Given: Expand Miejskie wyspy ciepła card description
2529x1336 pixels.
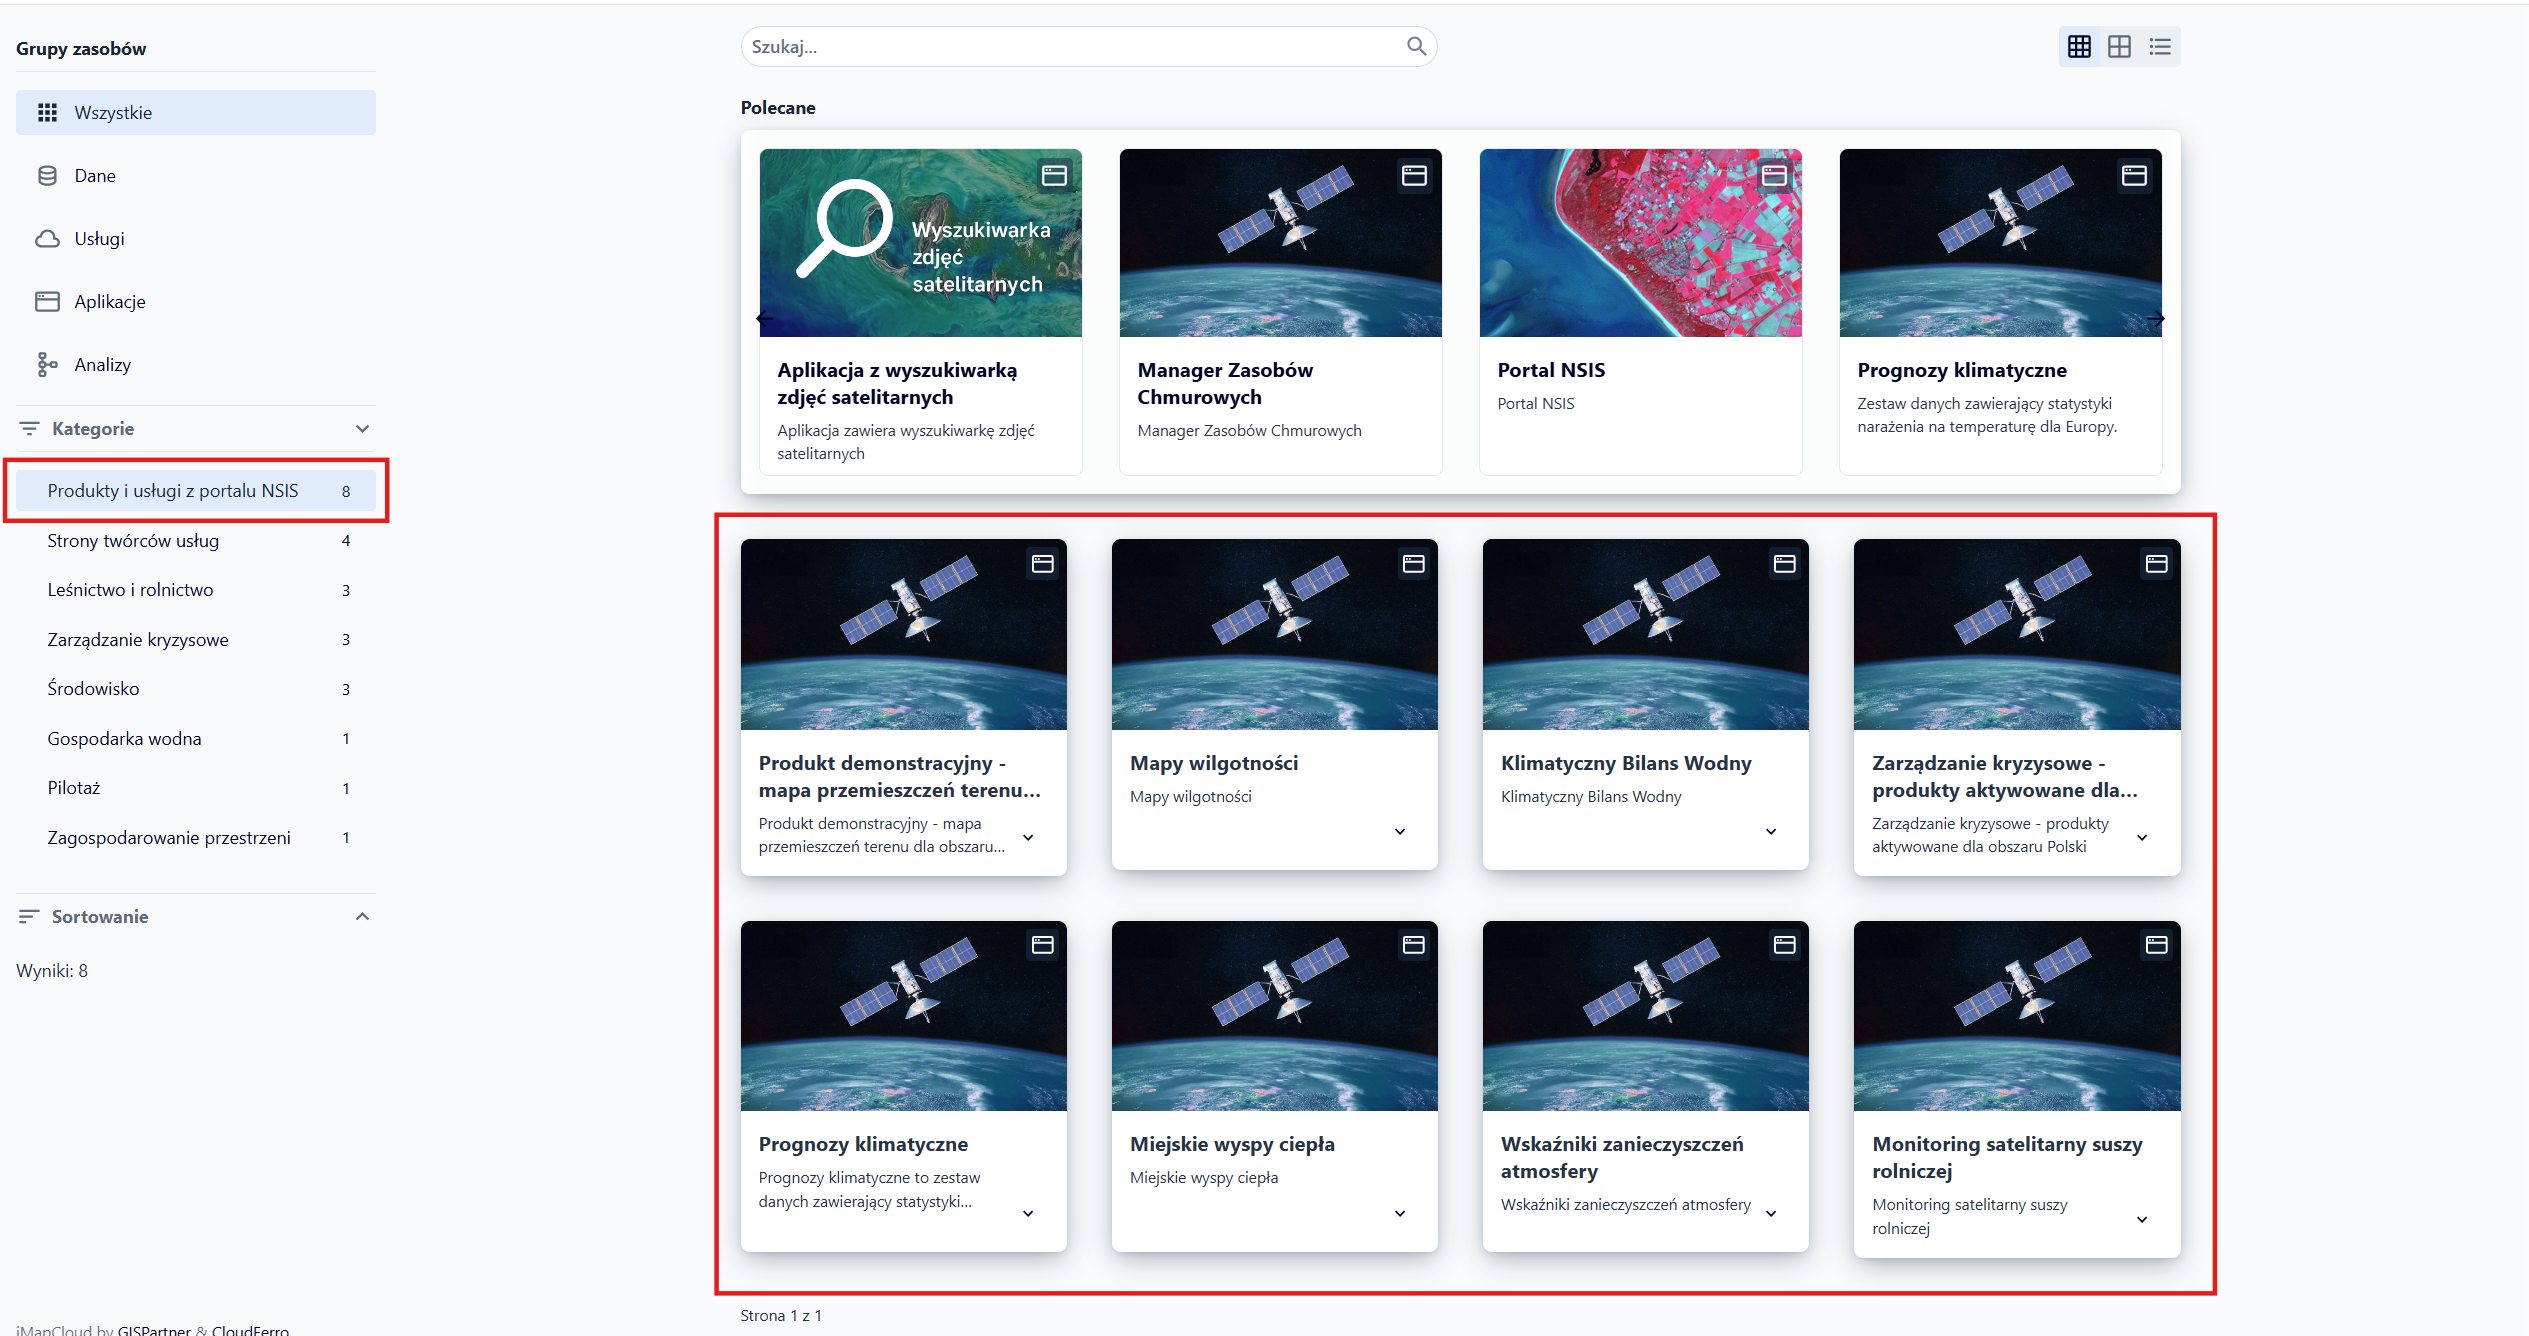Looking at the screenshot, I should coord(1400,1214).
